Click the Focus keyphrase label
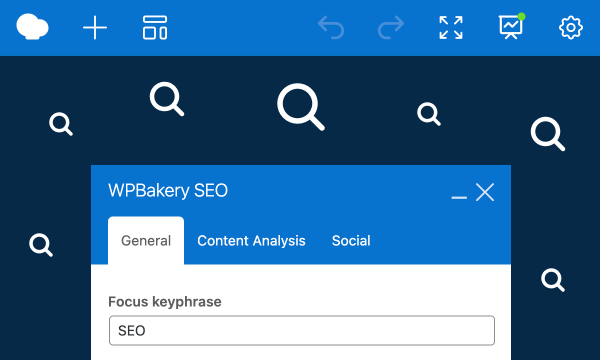This screenshot has height=360, width=600. click(165, 302)
